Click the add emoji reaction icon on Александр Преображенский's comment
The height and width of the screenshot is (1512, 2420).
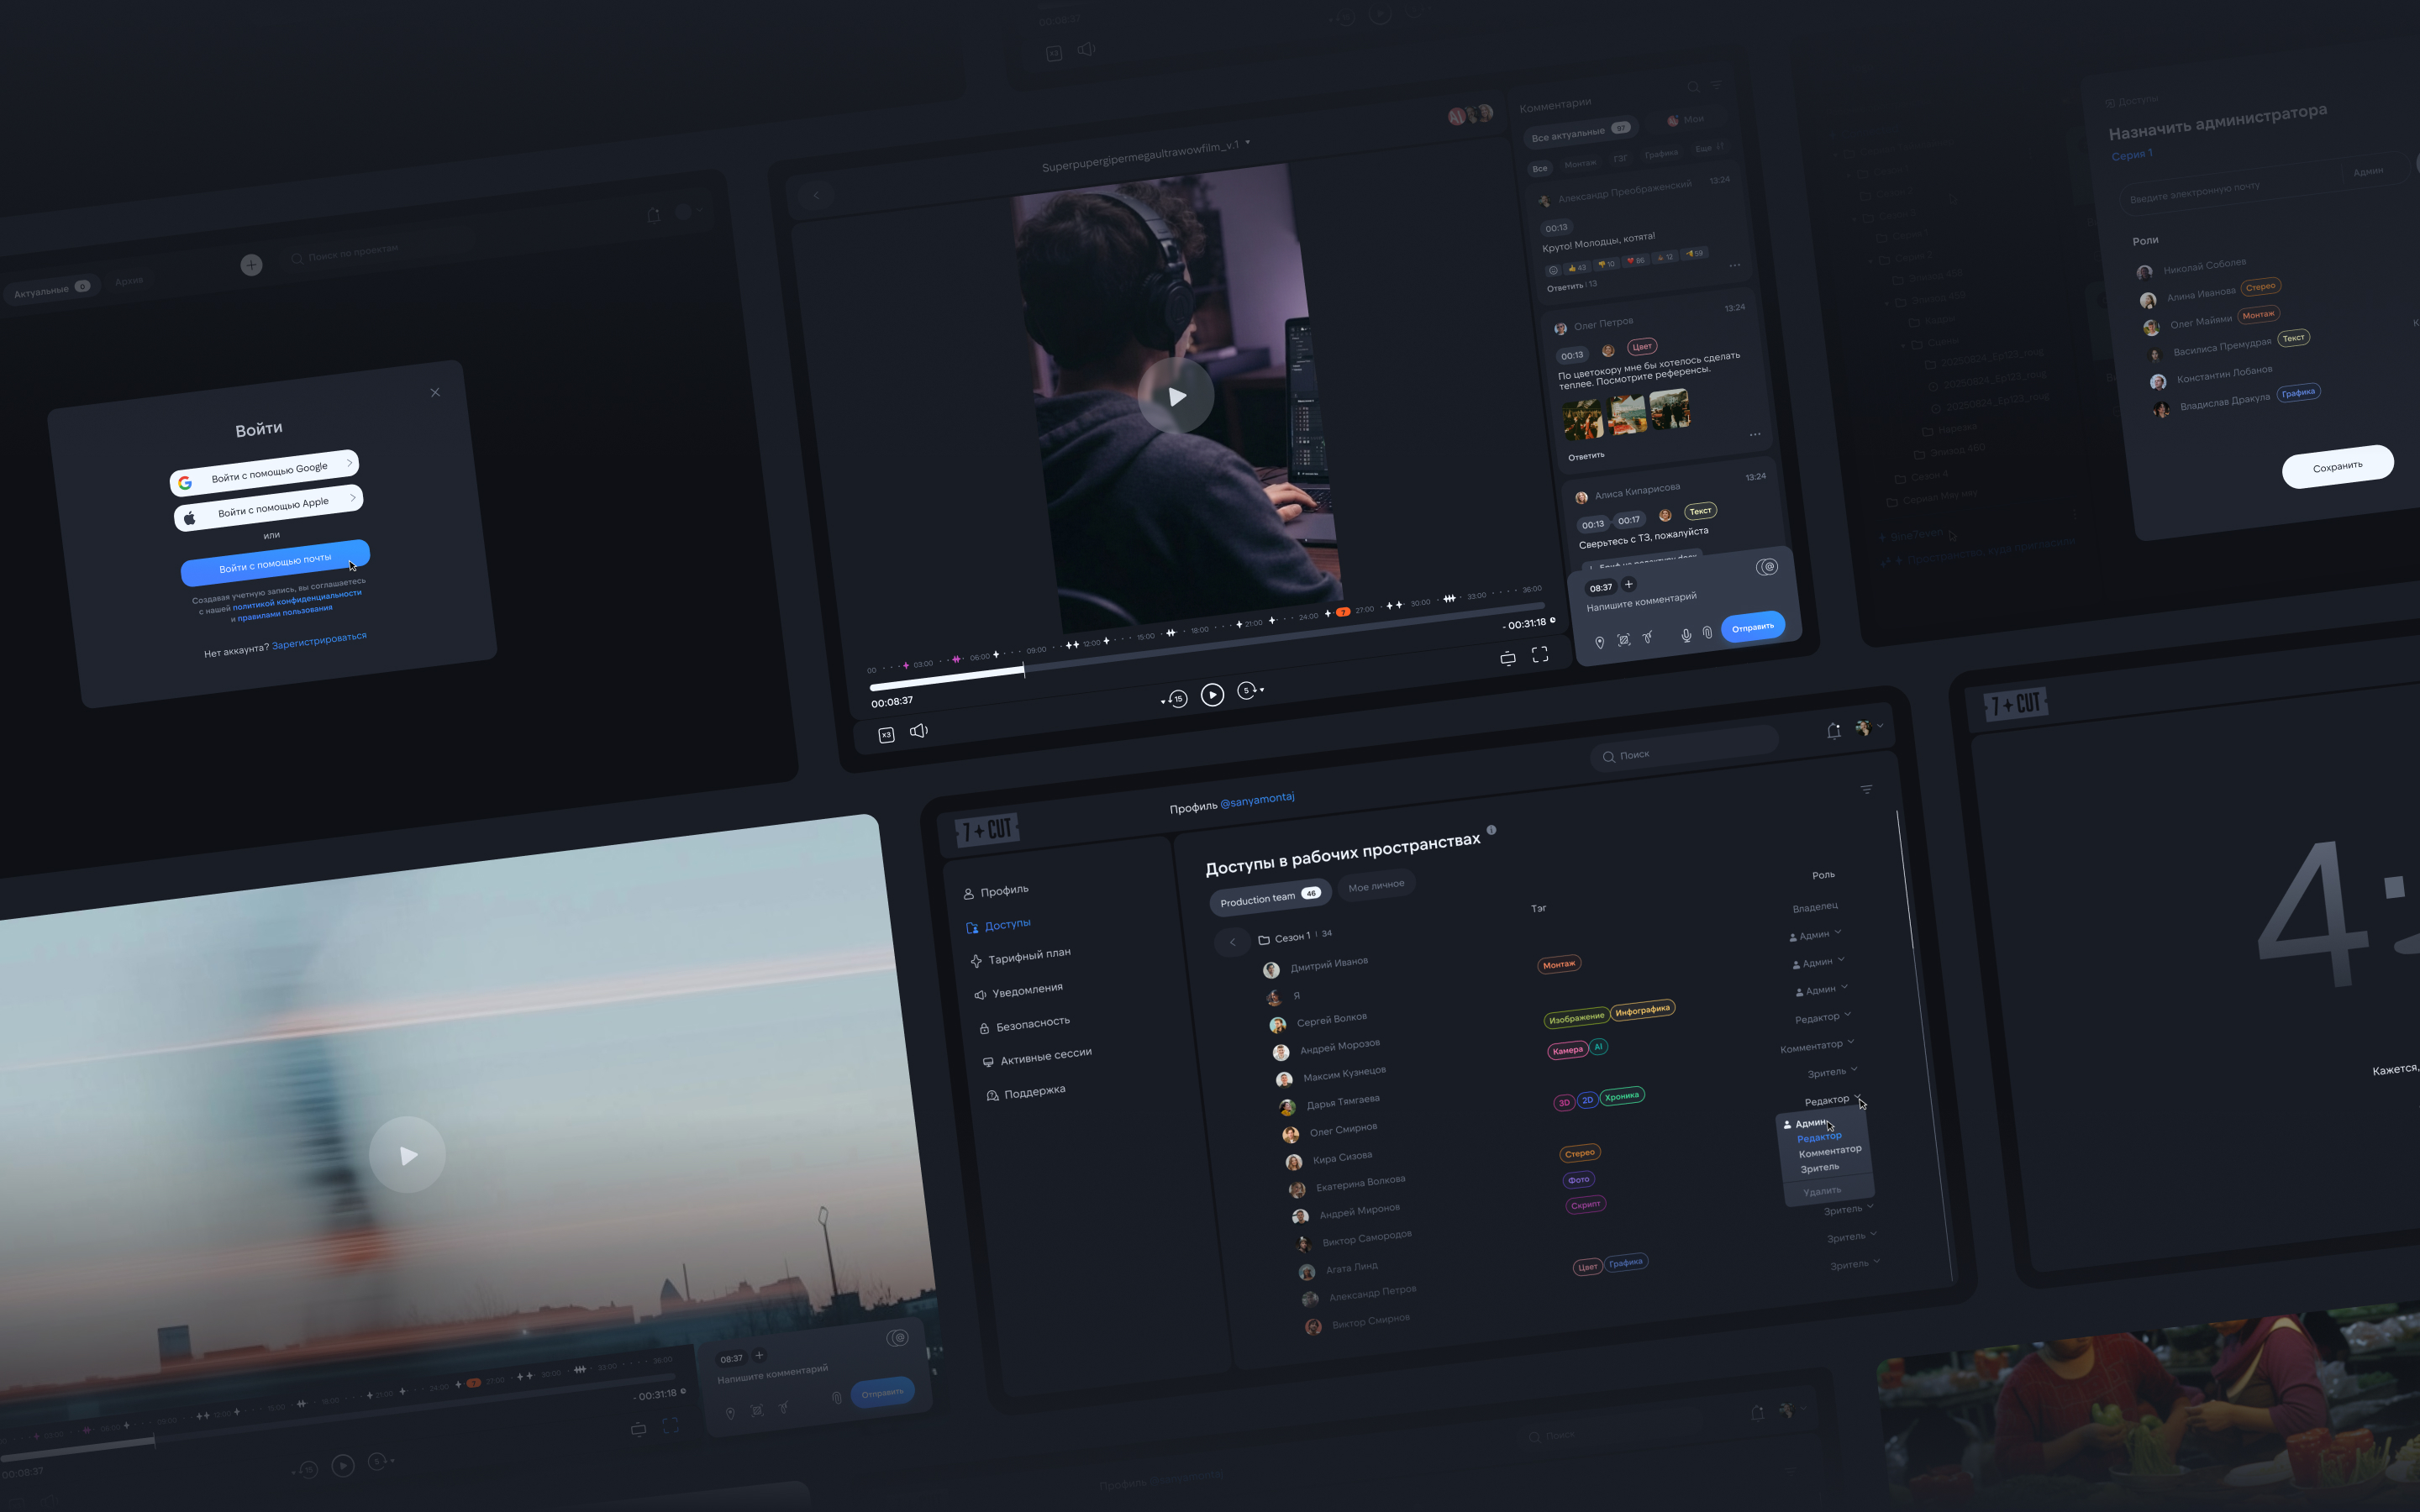(x=1553, y=270)
